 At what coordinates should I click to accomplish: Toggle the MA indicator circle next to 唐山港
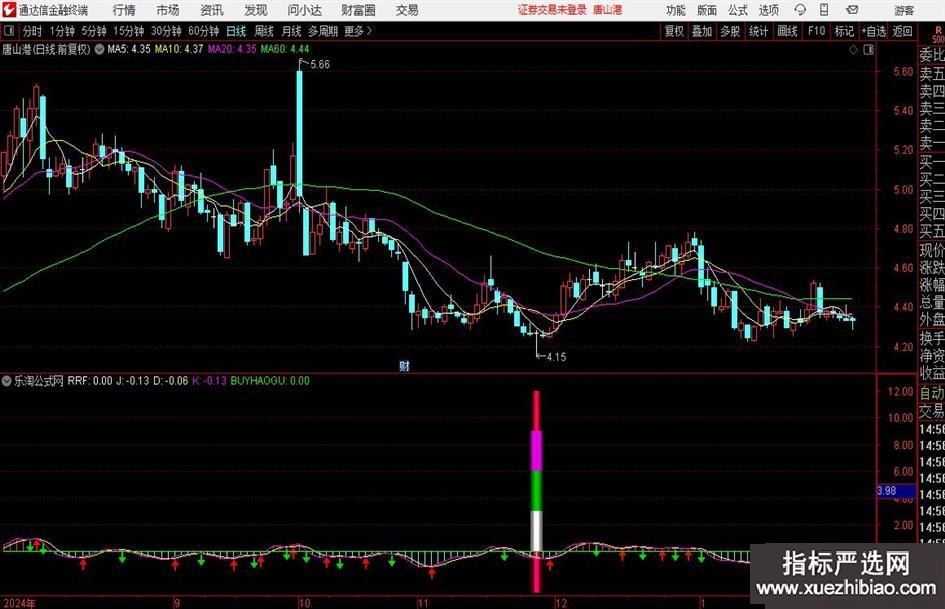coord(99,48)
